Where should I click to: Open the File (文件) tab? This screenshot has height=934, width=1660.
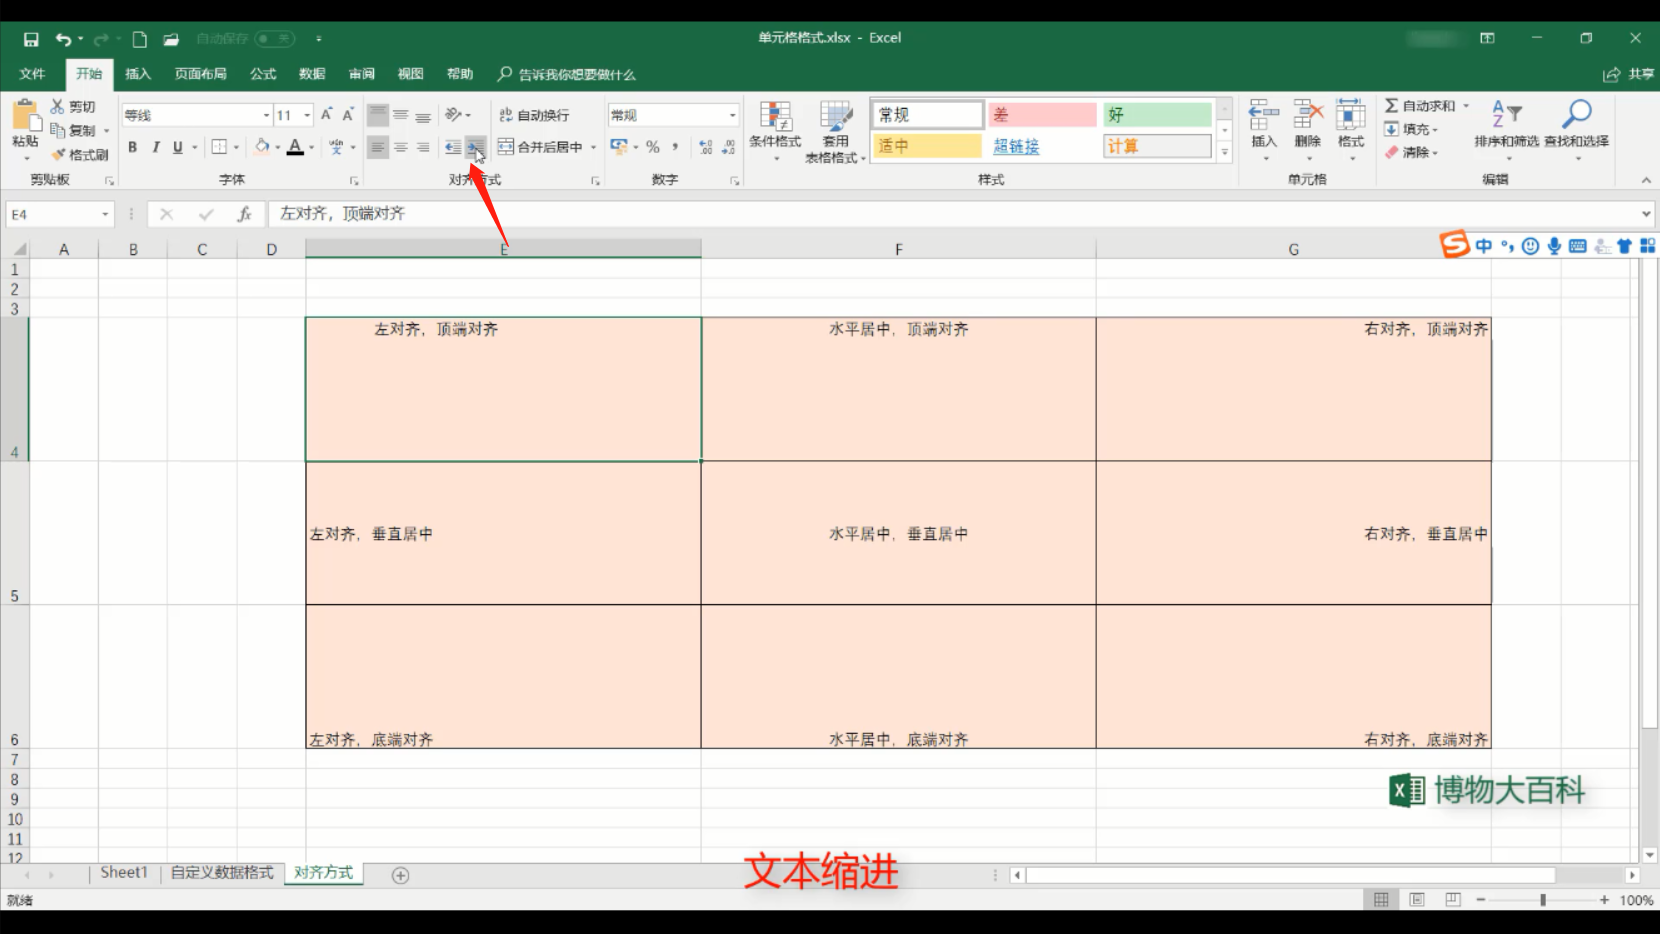tap(32, 74)
